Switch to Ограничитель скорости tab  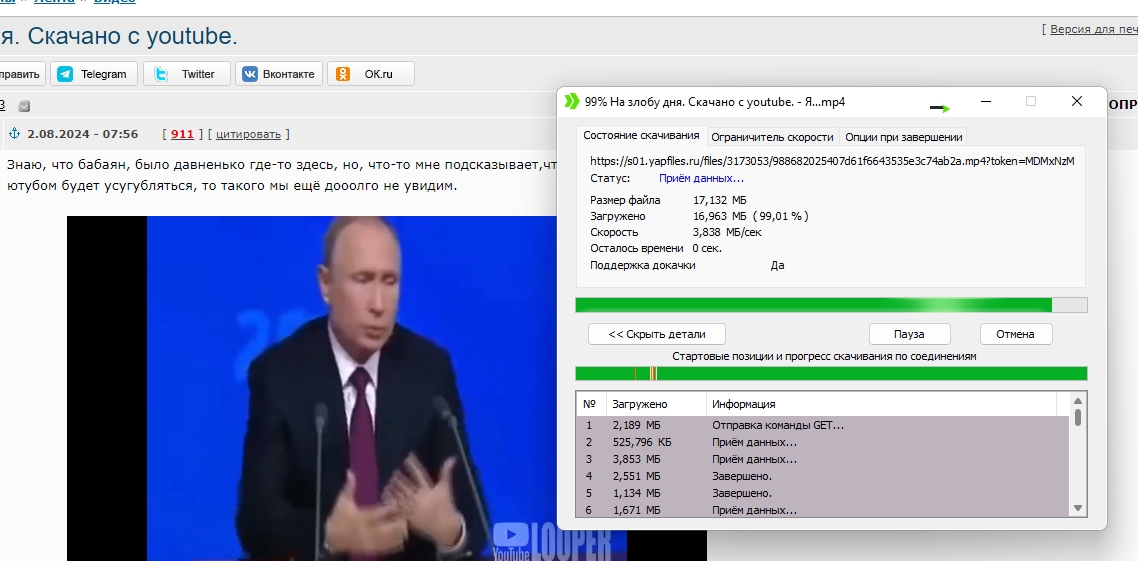(772, 136)
